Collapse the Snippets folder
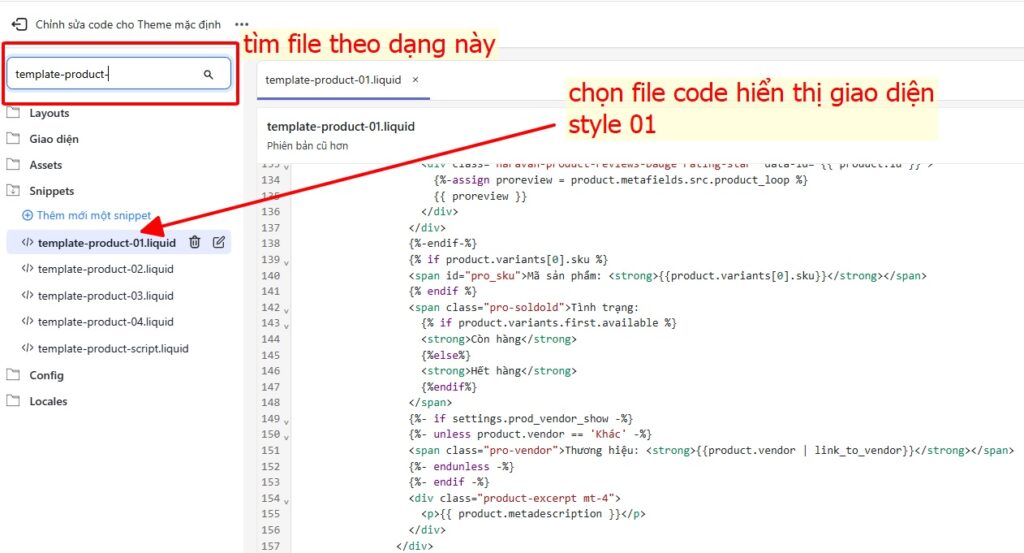Viewport: 1024px width, 553px height. [51, 191]
